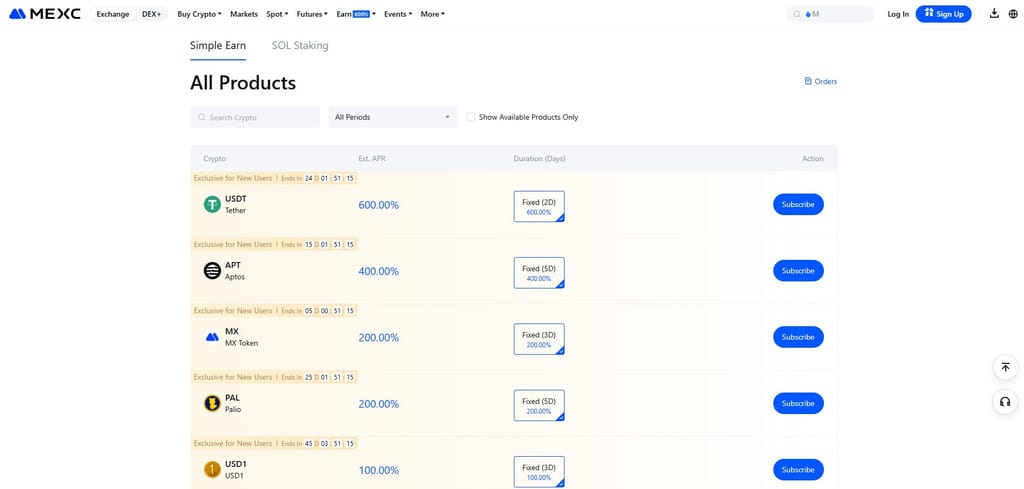Click the MX Token coin icon

[212, 338]
